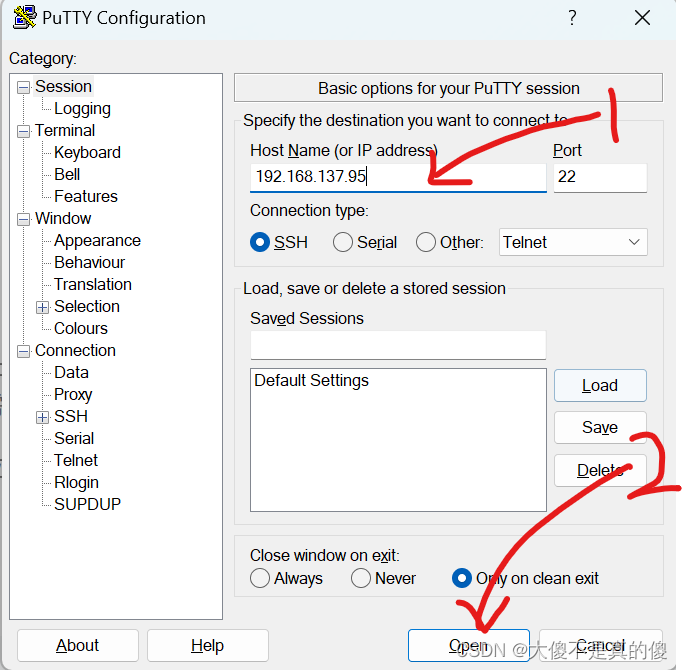This screenshot has width=682, height=670.
Task: Choose Only on clean exit option
Action: pos(462,578)
